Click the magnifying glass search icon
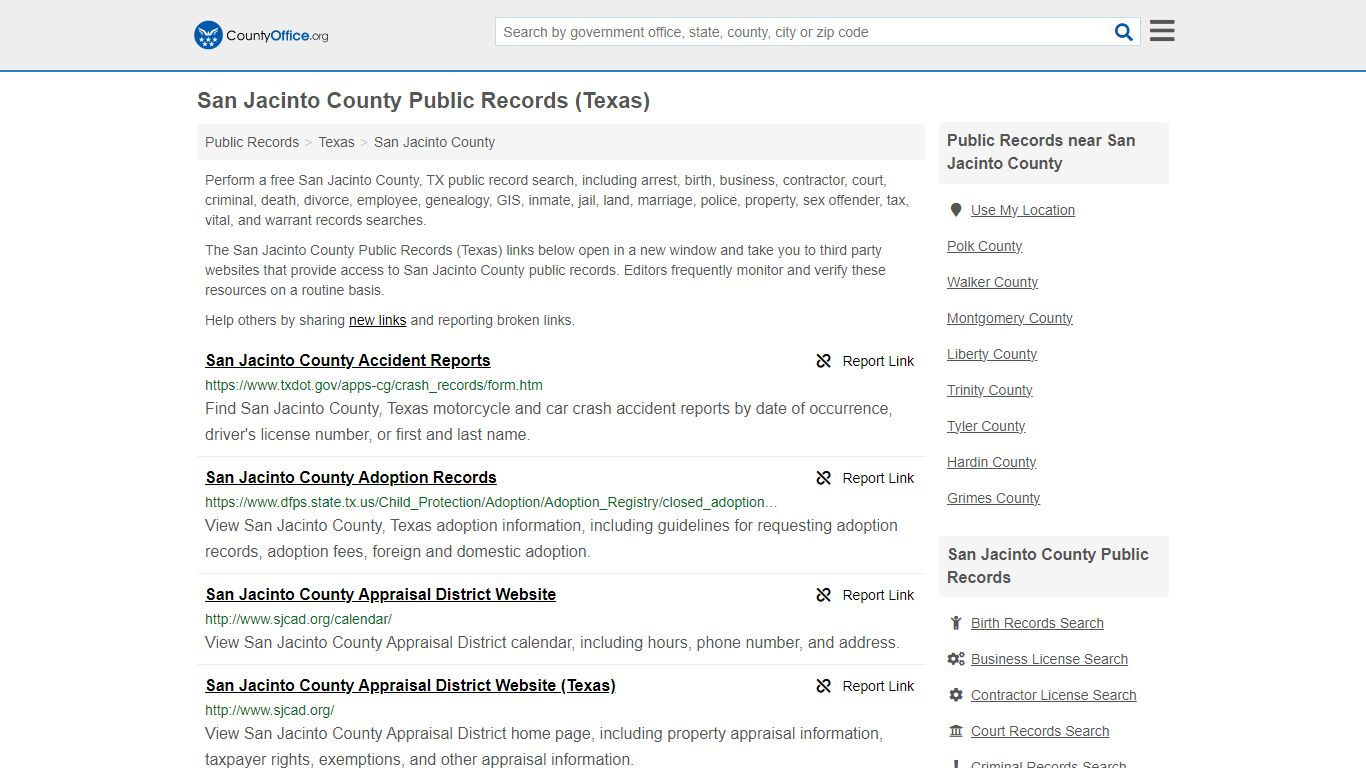This screenshot has height=768, width=1366. coord(1124,32)
